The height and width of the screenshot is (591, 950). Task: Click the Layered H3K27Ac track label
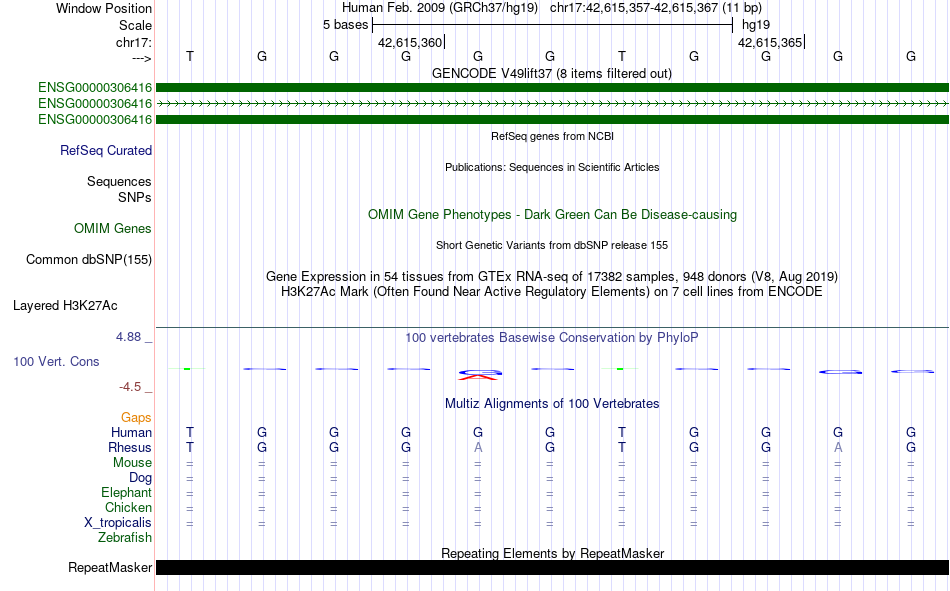[65, 306]
